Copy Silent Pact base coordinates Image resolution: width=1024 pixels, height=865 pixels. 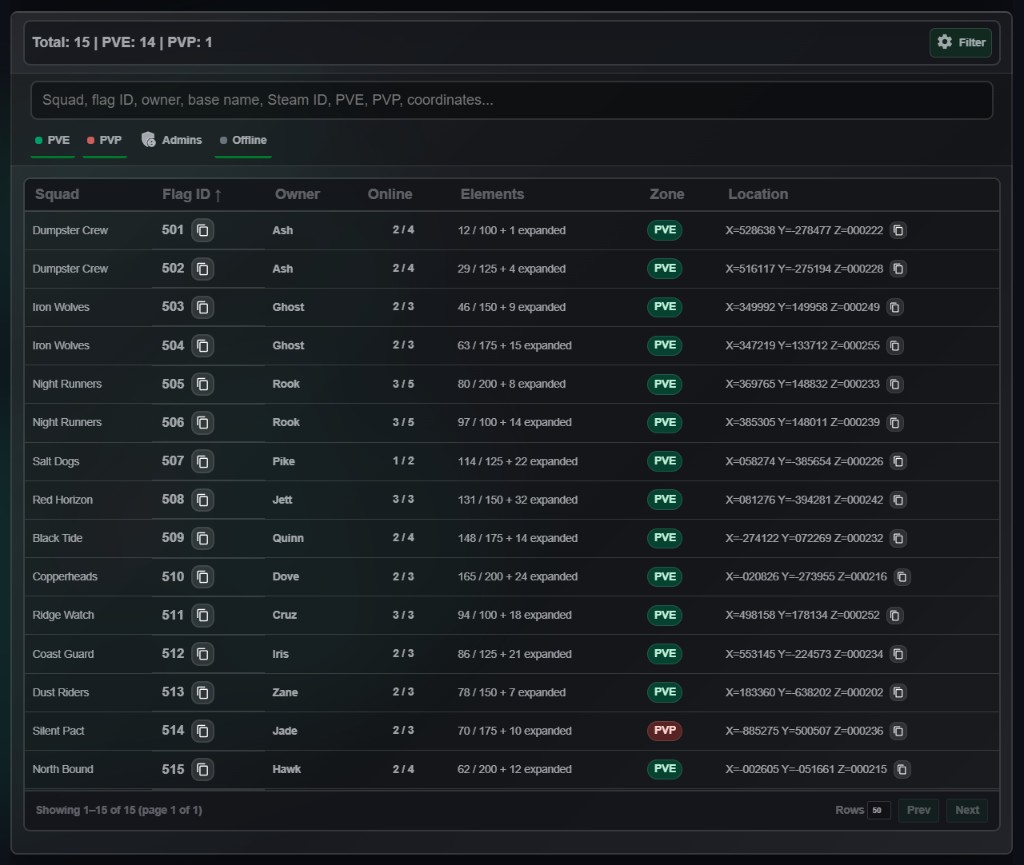[899, 731]
